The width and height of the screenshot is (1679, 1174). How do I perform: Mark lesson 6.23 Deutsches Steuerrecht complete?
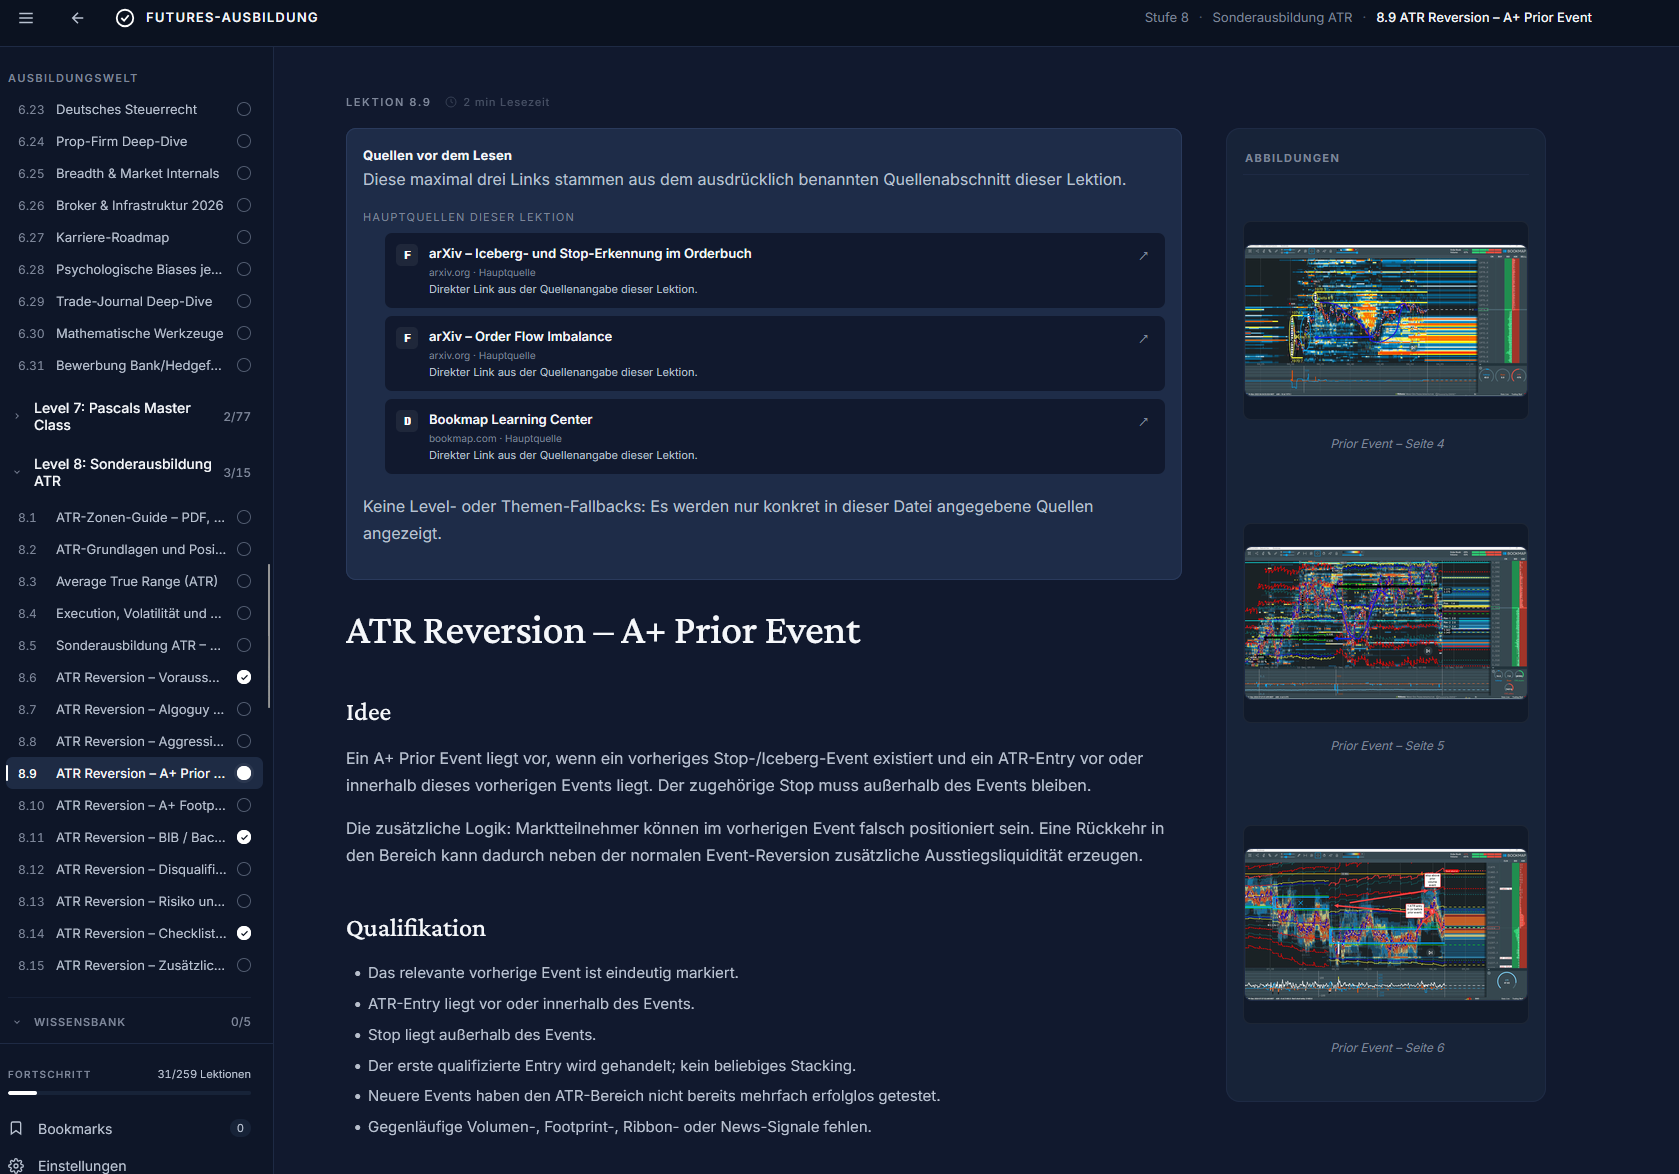[x=244, y=109]
